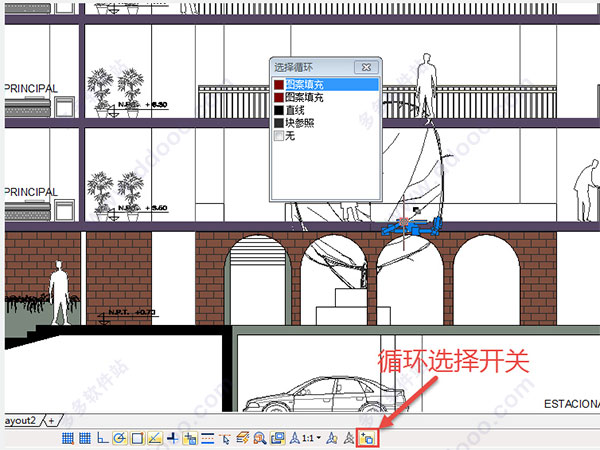Image resolution: width=600 pixels, height=450 pixels.
Task: Select the highlighted first 图案填充 entry
Action: pyautogui.click(x=310, y=85)
